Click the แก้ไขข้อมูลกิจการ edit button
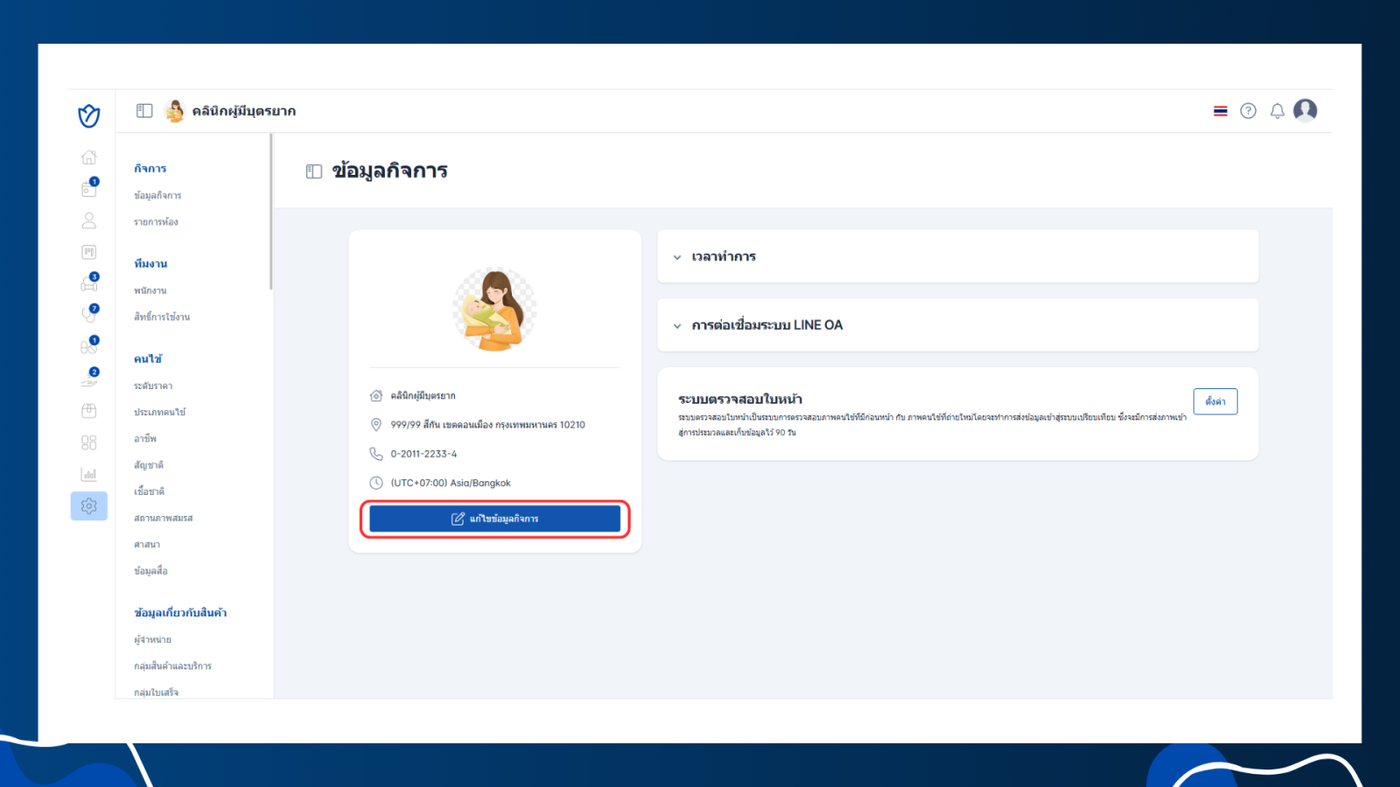The height and width of the screenshot is (787, 1400). pyautogui.click(x=495, y=519)
